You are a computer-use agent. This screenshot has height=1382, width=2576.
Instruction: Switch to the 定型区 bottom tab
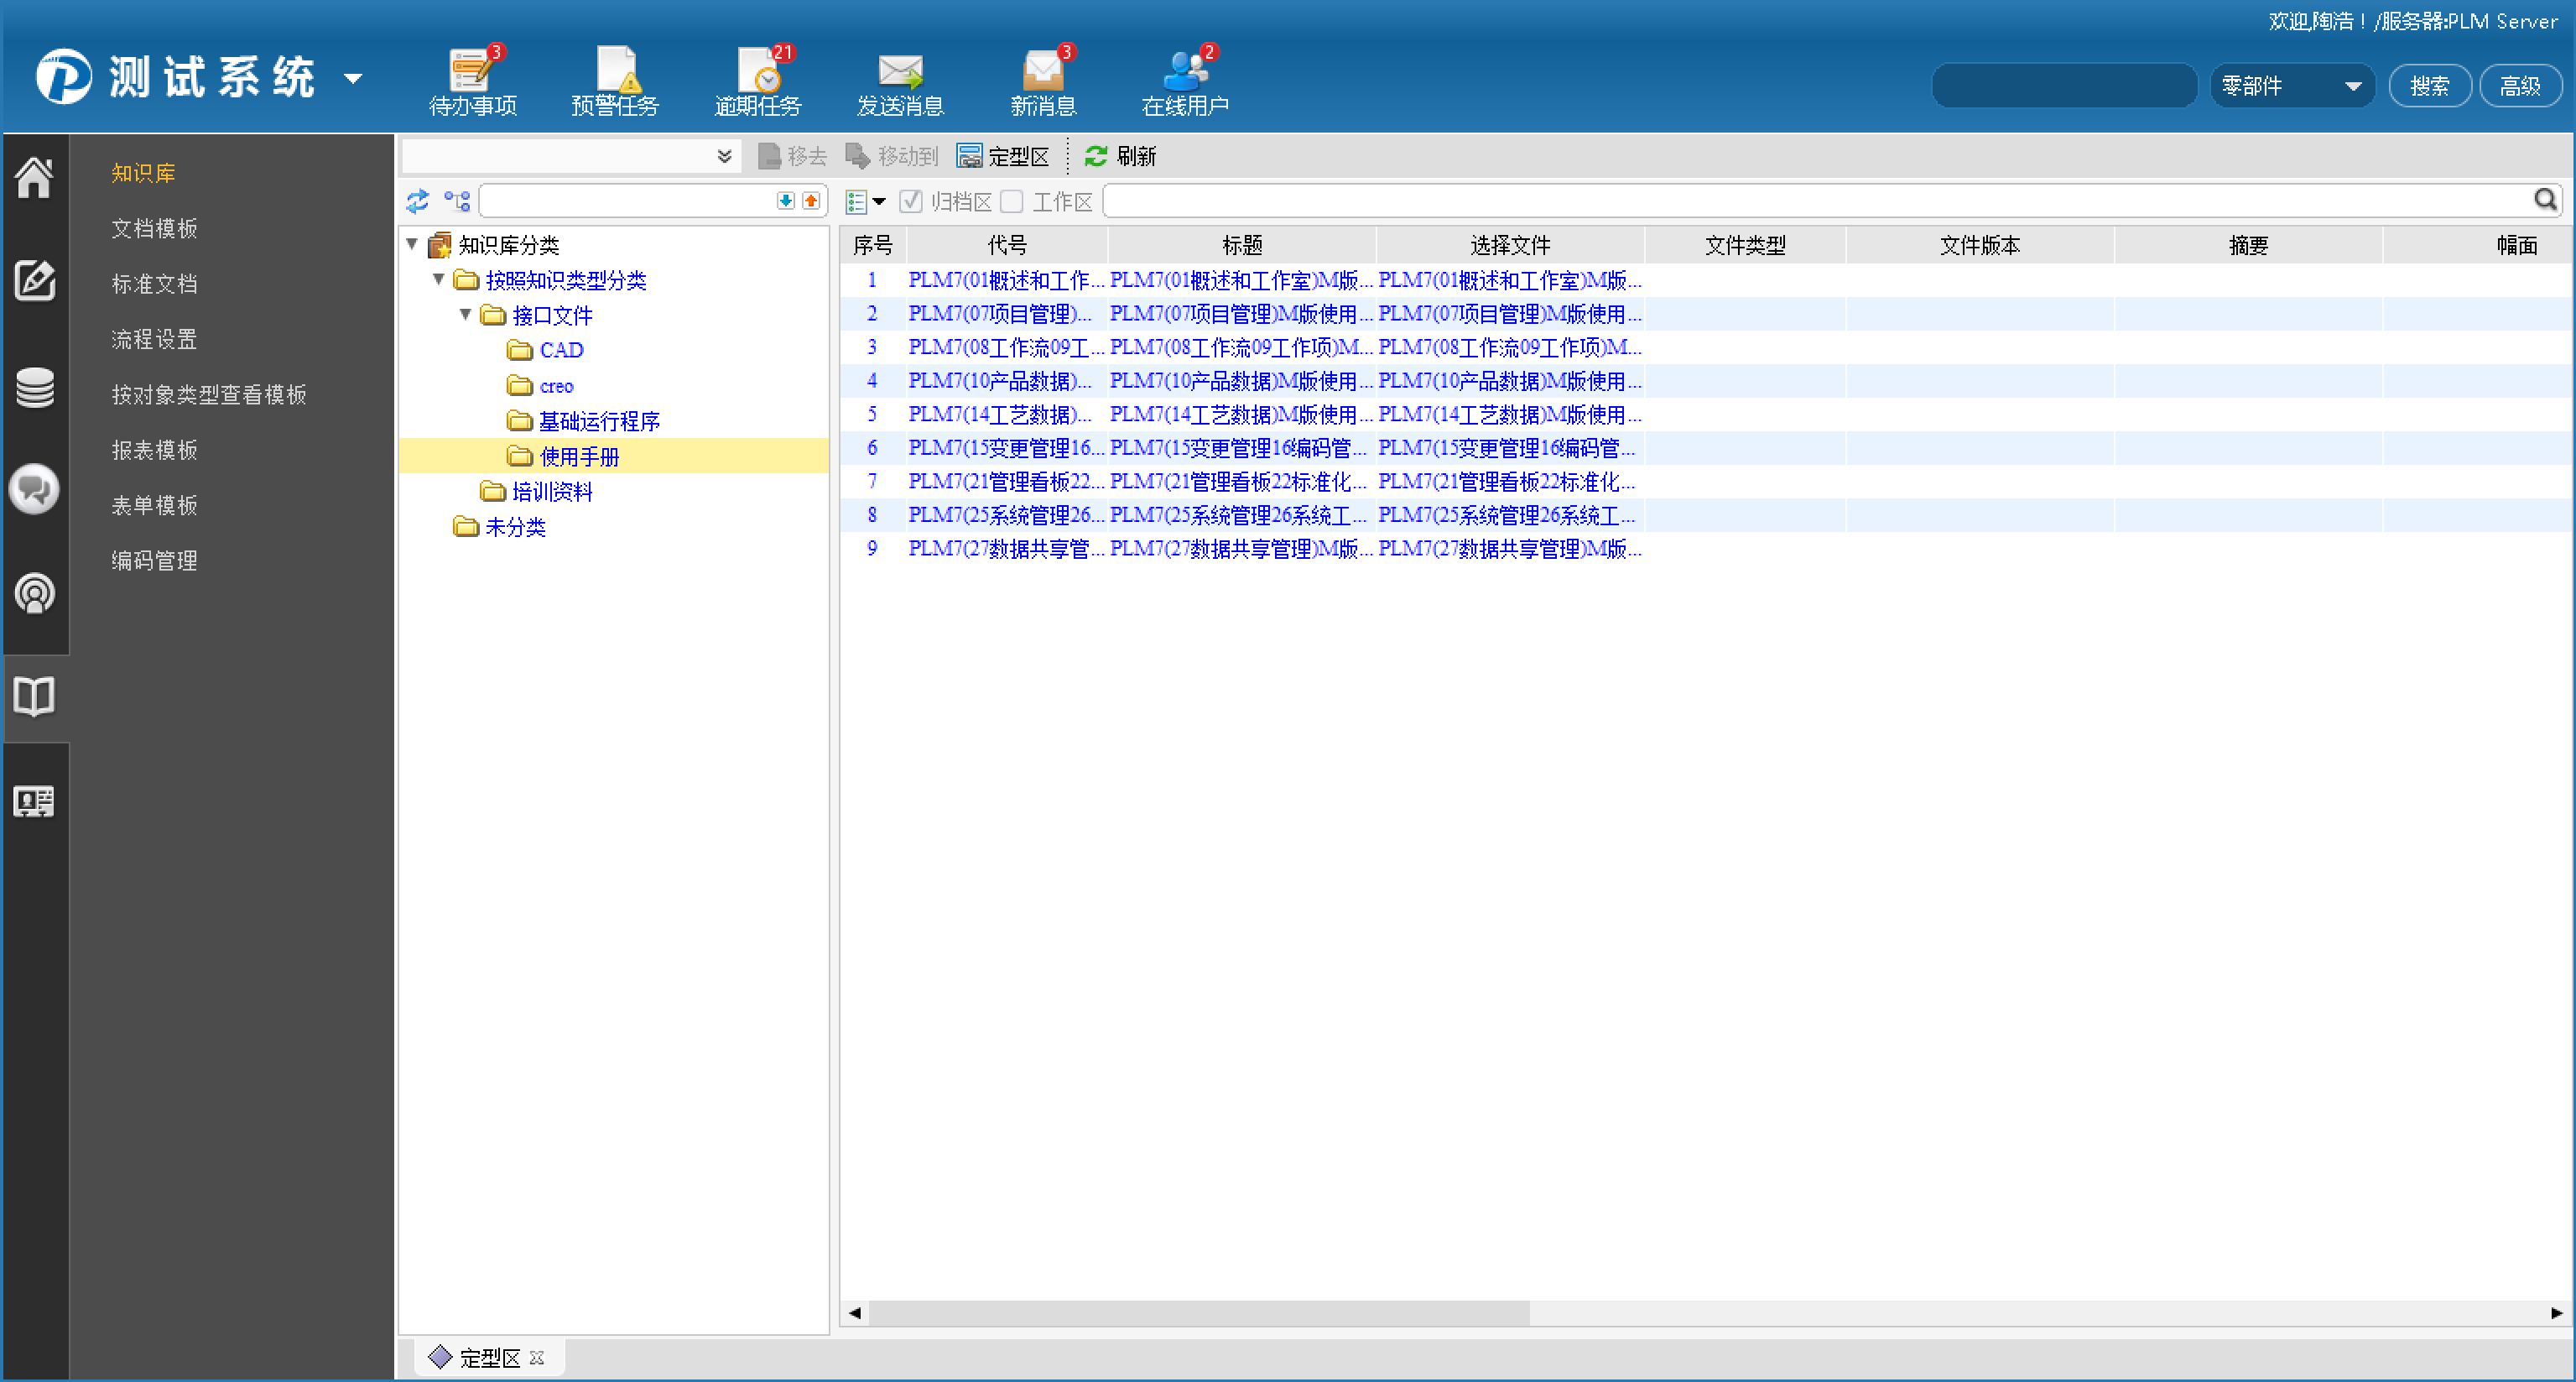click(488, 1357)
